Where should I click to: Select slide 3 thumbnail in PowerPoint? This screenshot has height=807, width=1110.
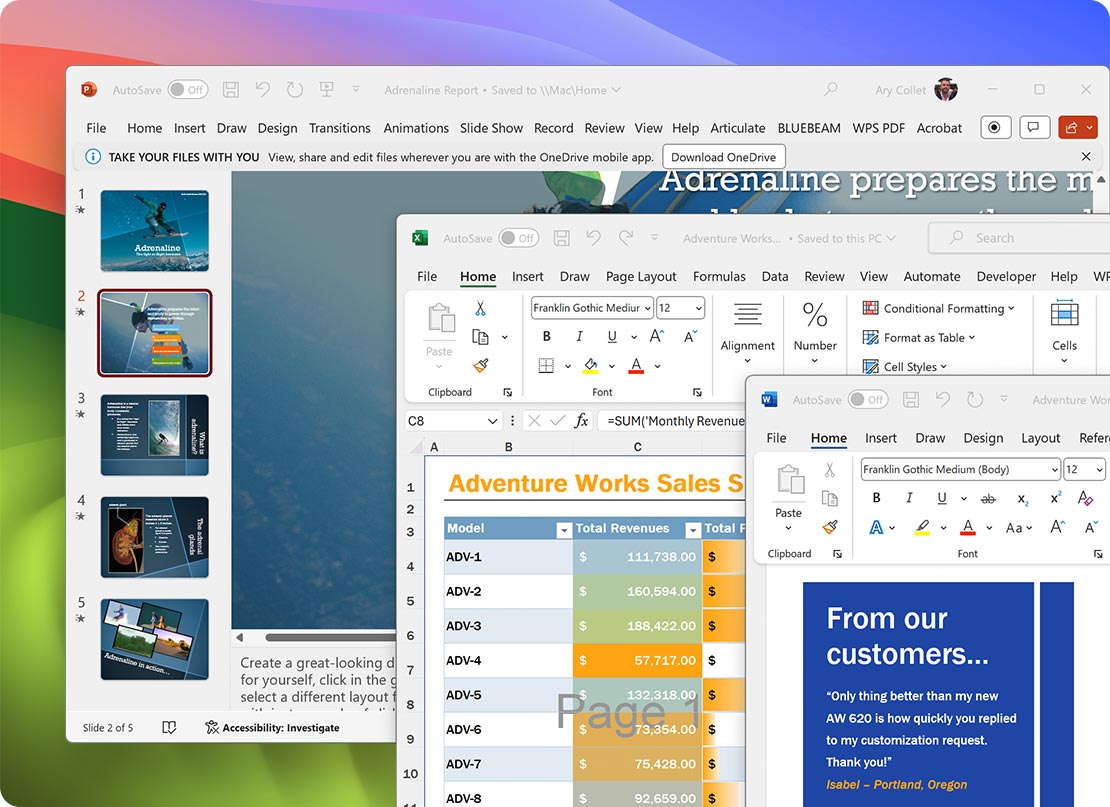(x=154, y=435)
